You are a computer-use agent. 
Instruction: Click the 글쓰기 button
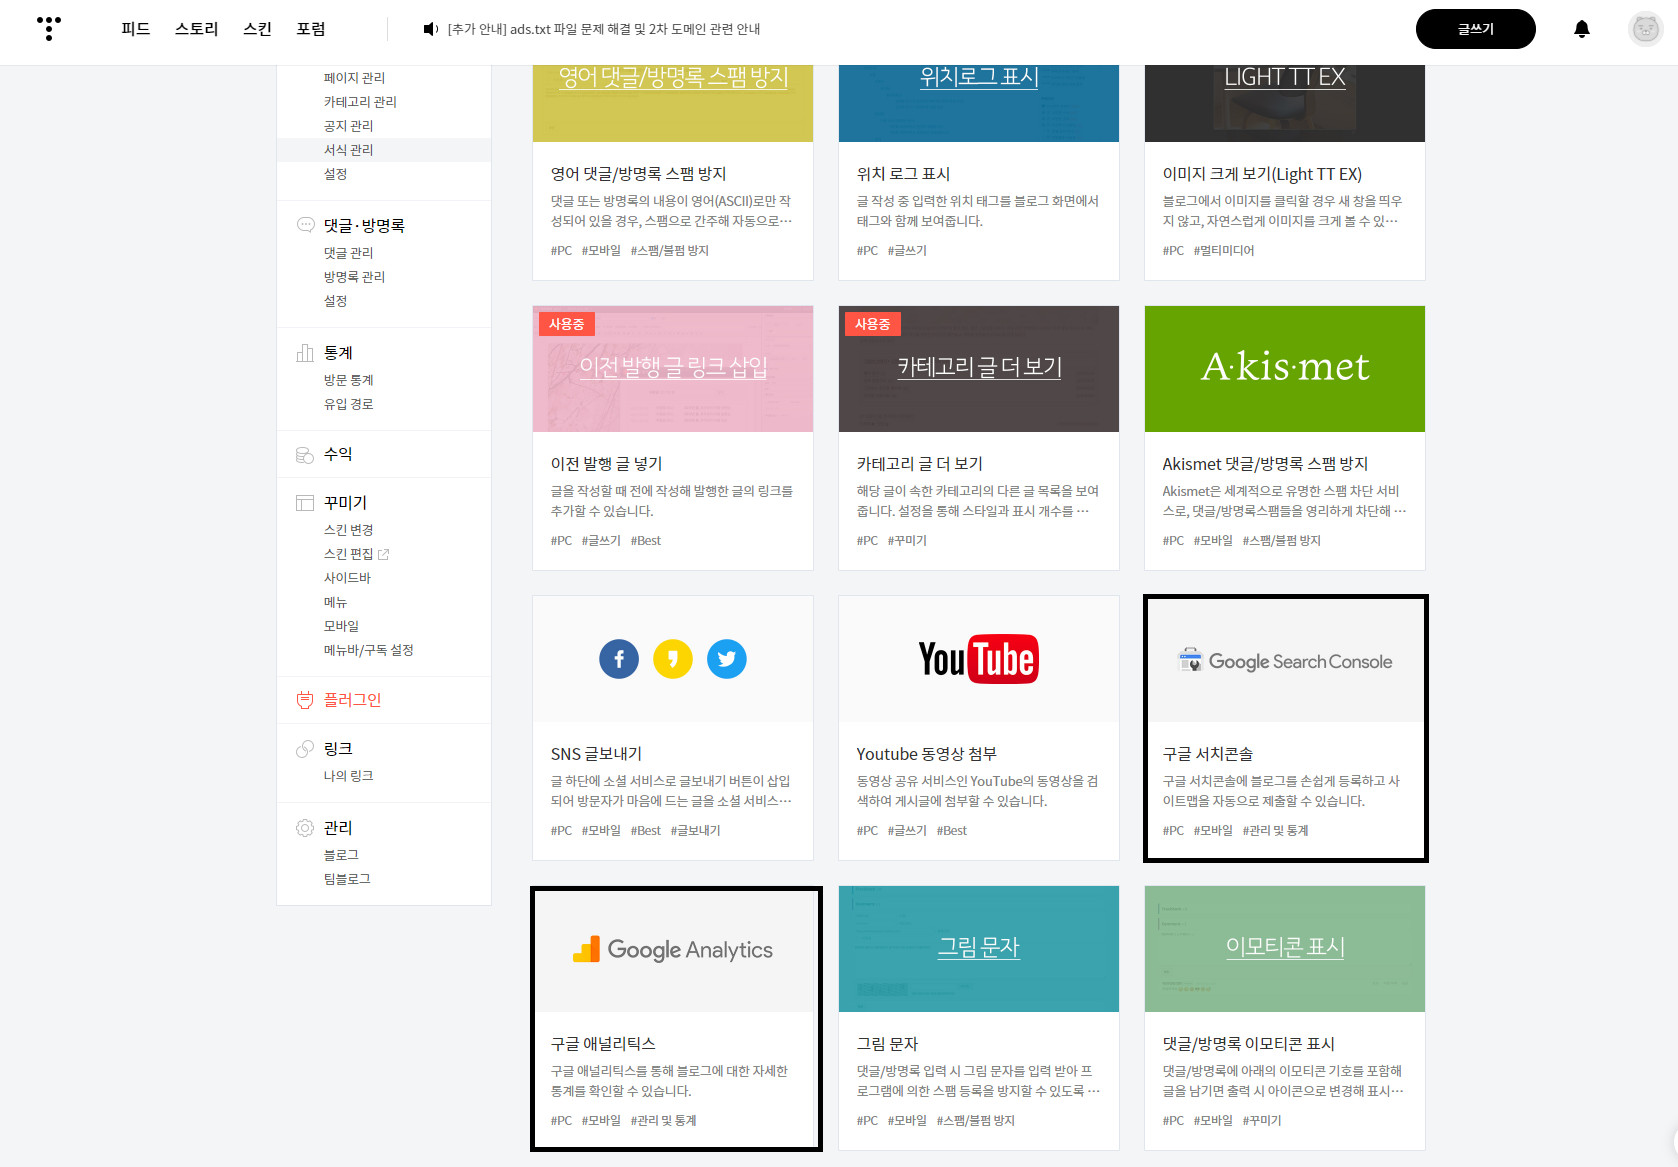(x=1476, y=29)
